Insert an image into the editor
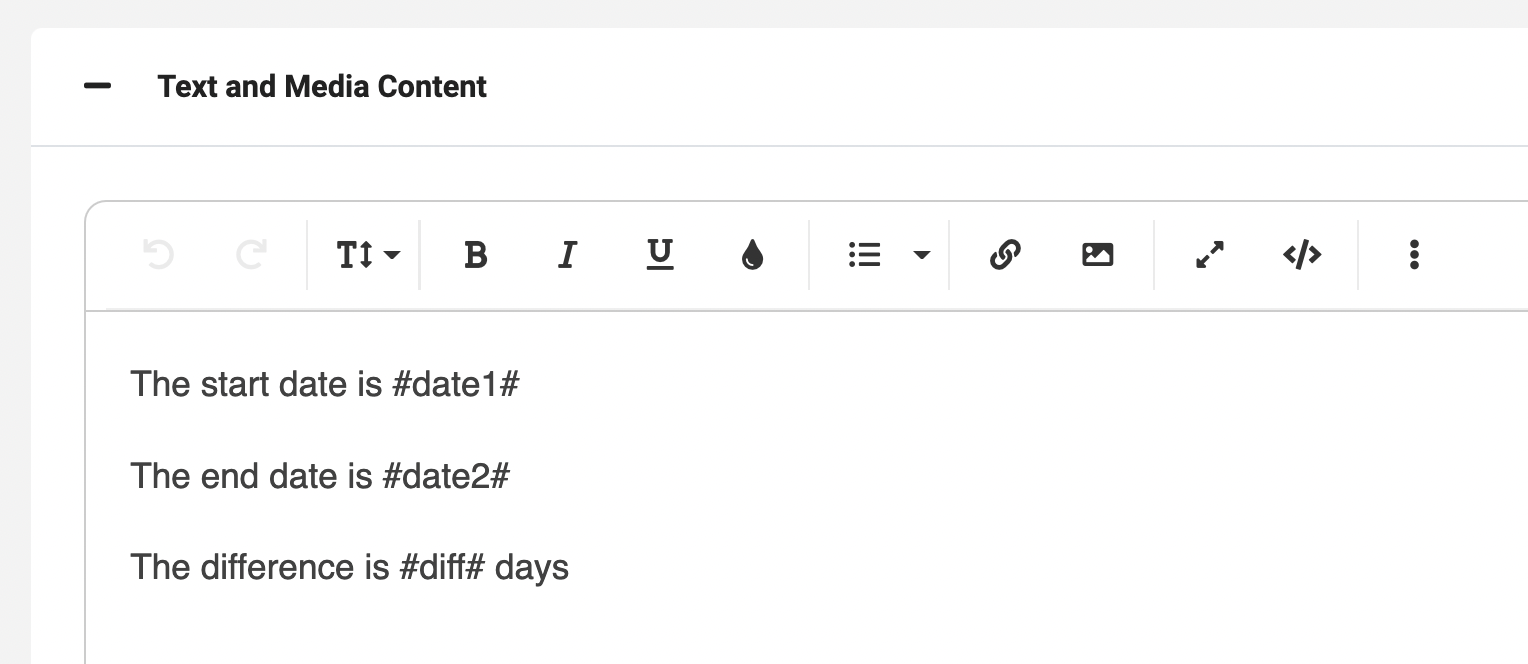1528x664 pixels. 1097,255
